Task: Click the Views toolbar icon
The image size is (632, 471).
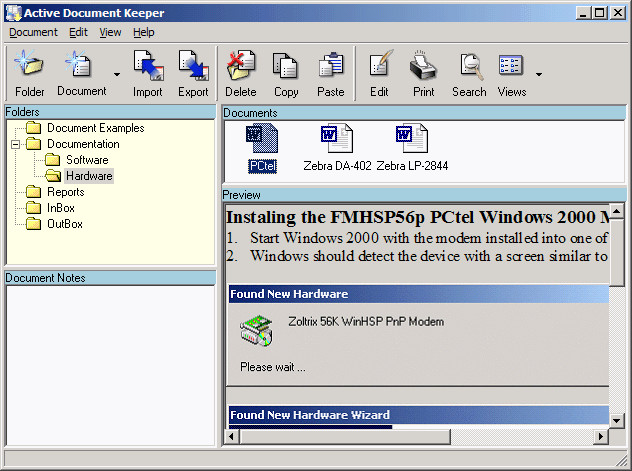Action: pyautogui.click(x=512, y=73)
